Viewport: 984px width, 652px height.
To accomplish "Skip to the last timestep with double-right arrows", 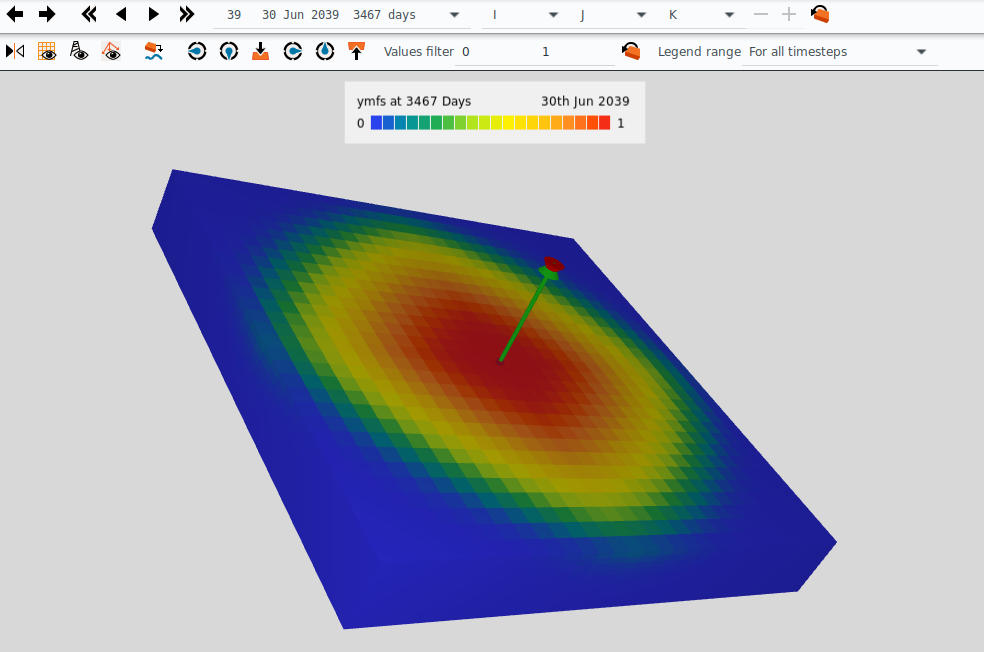I will coord(186,15).
